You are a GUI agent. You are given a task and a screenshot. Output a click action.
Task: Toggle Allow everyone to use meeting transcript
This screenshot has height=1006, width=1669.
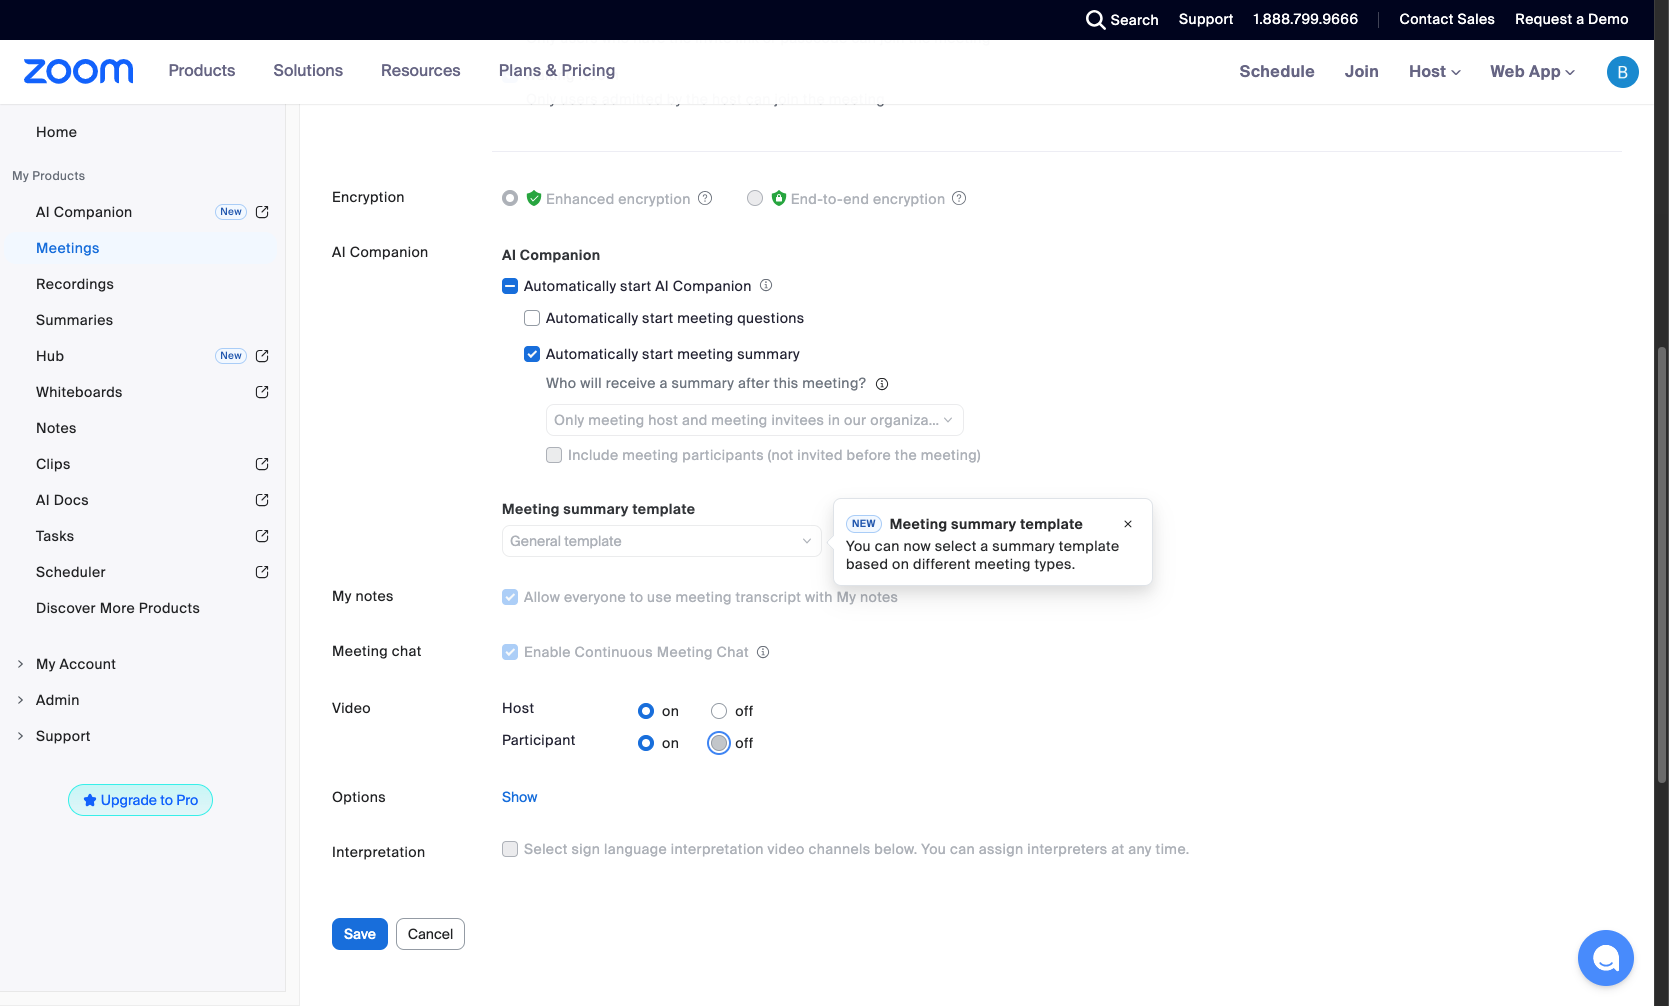510,597
